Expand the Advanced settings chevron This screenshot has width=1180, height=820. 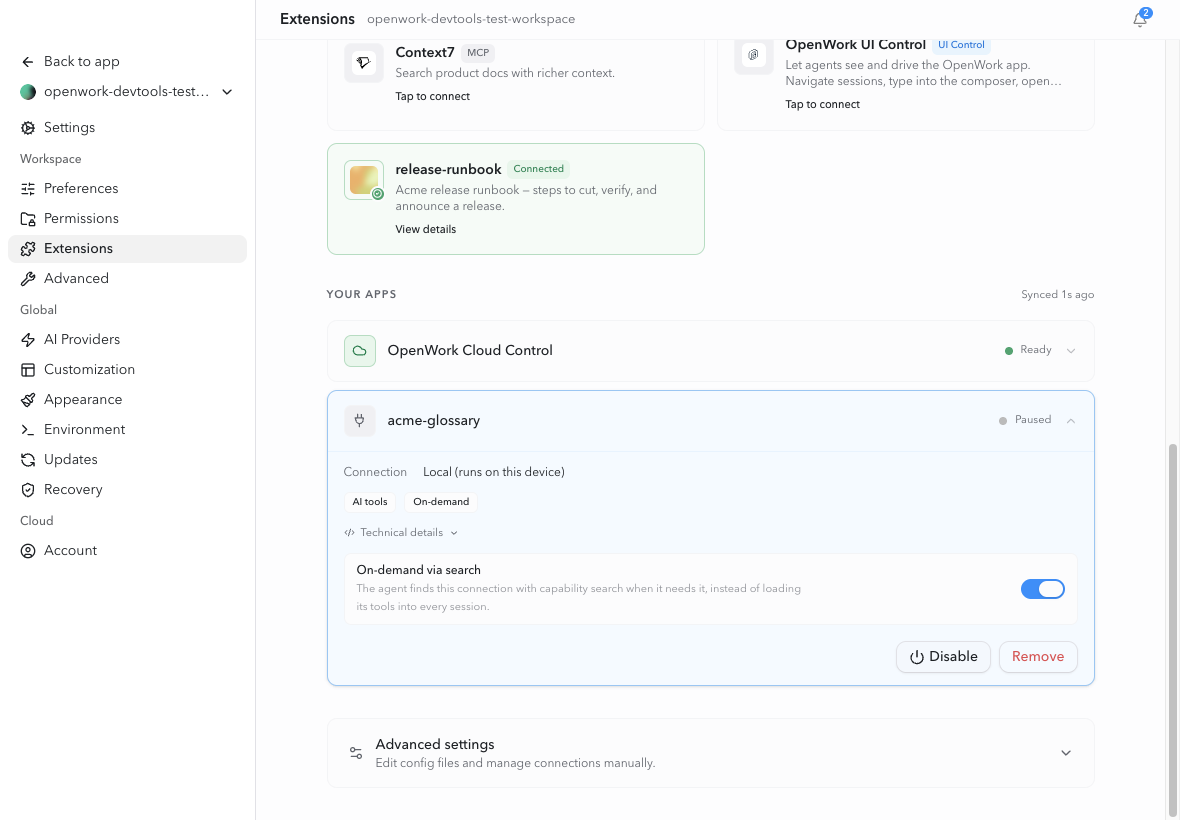(x=1066, y=753)
